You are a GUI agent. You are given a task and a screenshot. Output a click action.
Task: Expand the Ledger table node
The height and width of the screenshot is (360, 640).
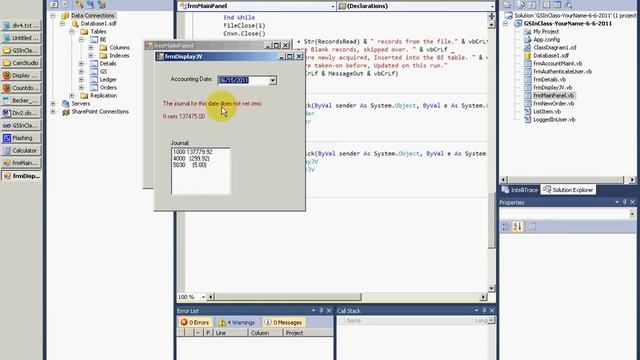click(81, 80)
